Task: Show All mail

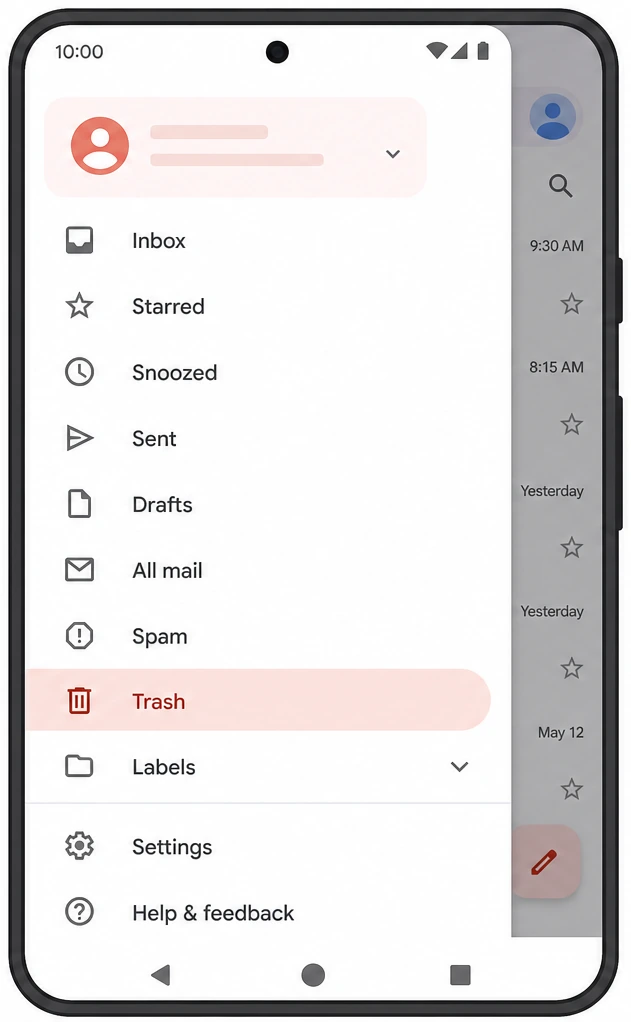Action: [167, 570]
